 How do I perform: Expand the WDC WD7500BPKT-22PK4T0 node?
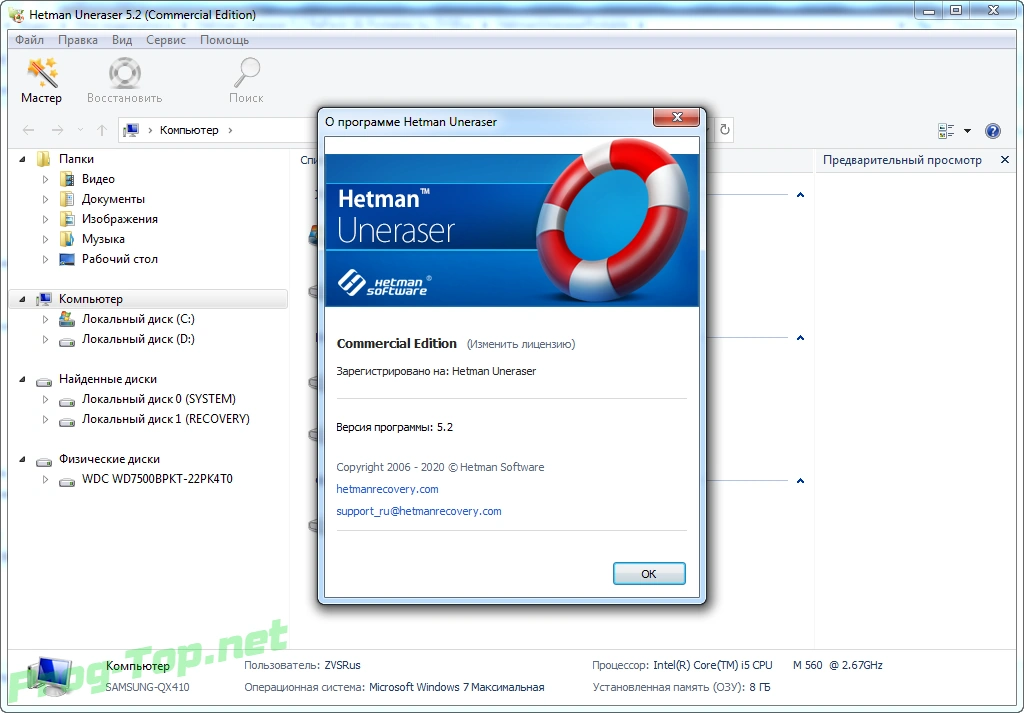45,479
